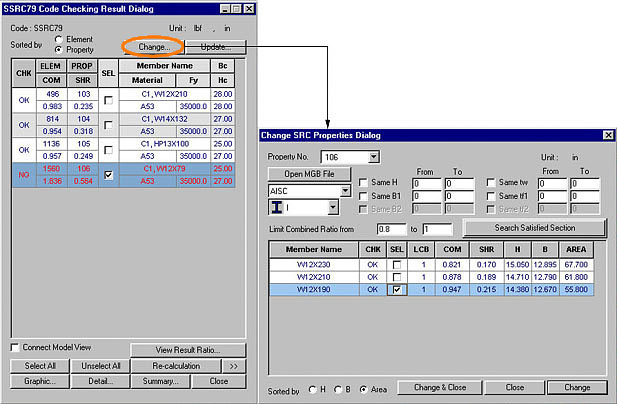Tick SEL checkbox for W12X230 row
Screen dimensions: 617x404
[x=396, y=263]
